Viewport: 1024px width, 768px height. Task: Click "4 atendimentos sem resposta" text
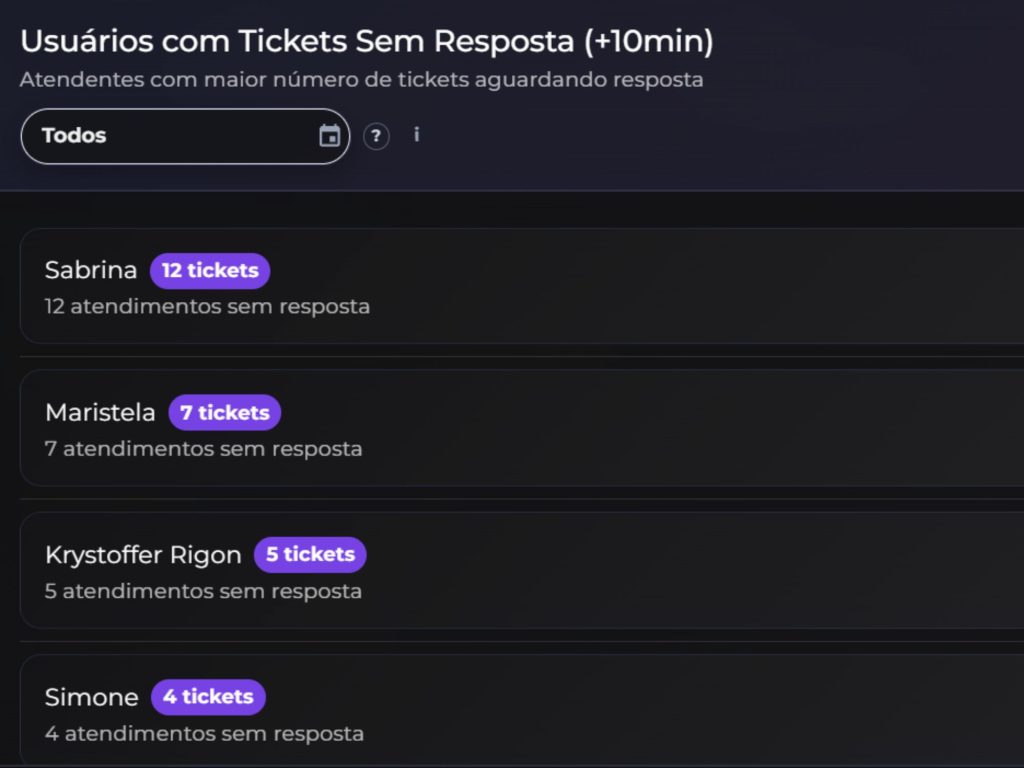[204, 734]
